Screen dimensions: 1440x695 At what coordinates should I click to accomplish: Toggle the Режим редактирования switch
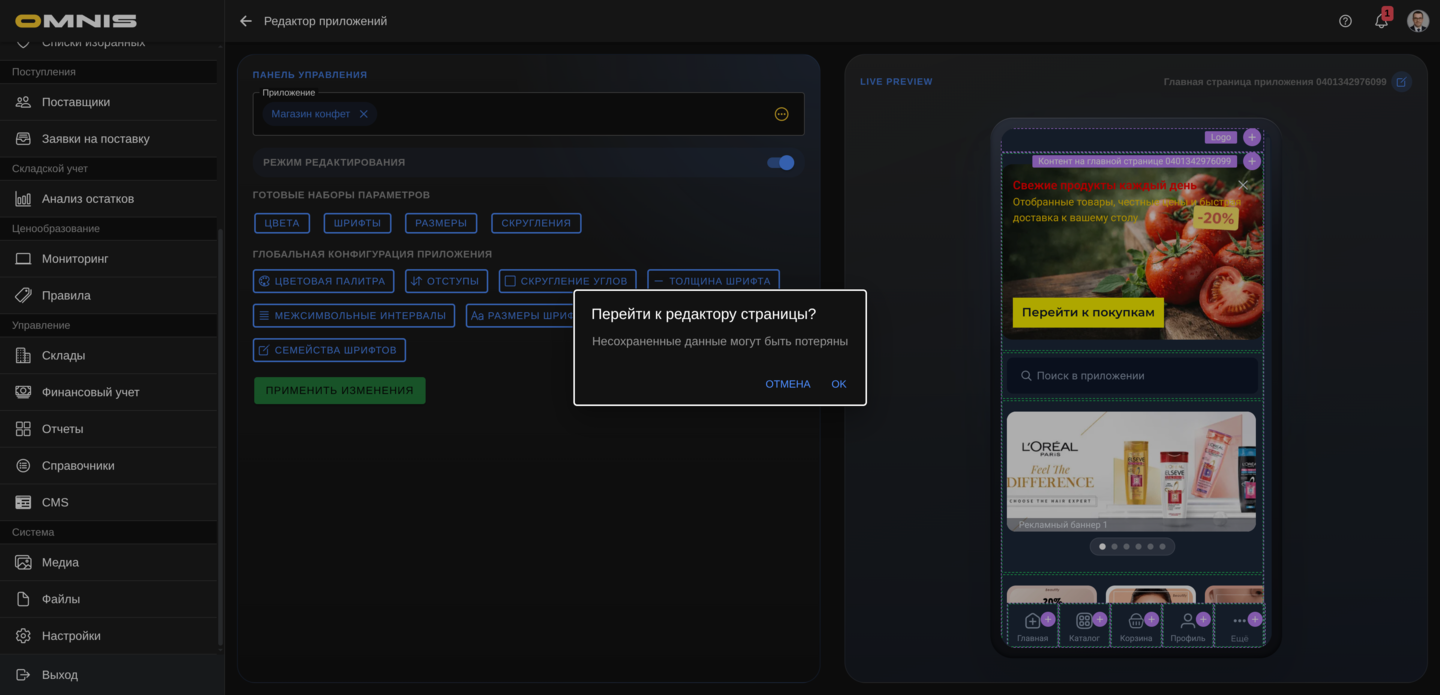tap(780, 162)
